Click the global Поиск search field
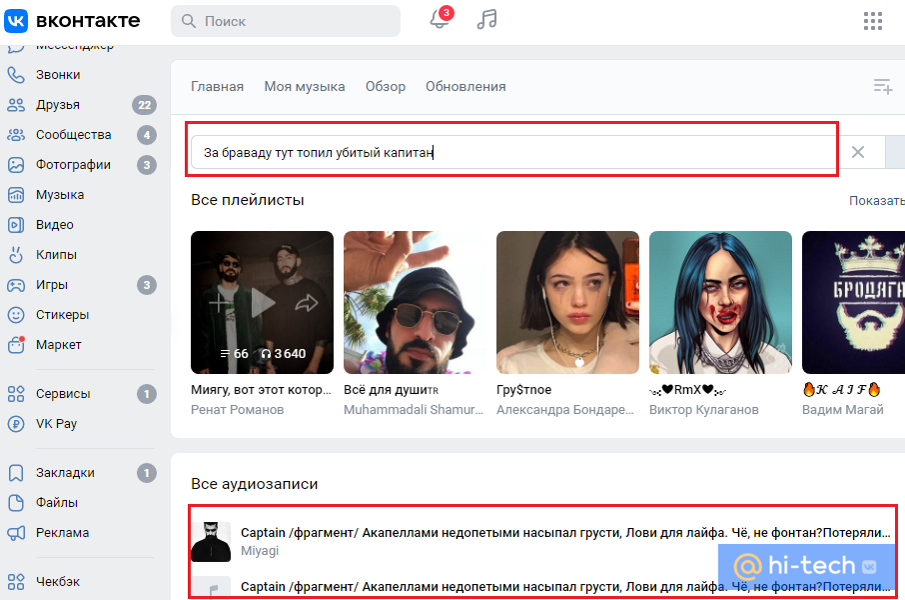The width and height of the screenshot is (905, 600). click(x=286, y=21)
